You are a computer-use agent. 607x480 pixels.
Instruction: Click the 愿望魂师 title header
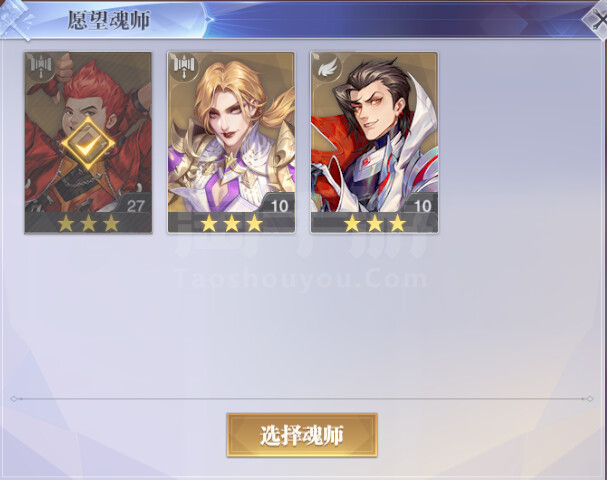[109, 20]
